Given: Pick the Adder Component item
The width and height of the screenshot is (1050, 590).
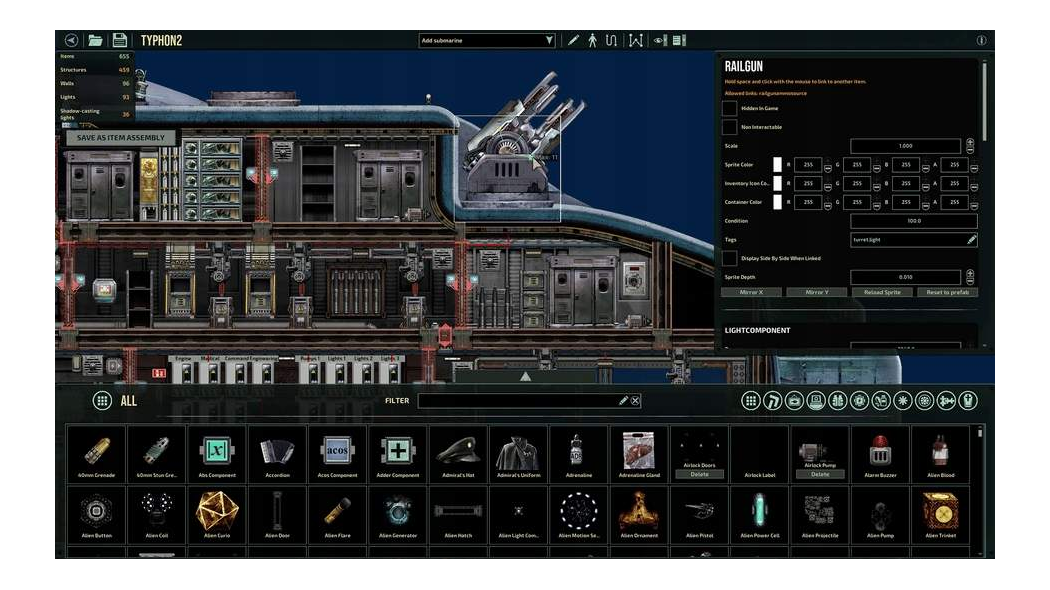Looking at the screenshot, I should [x=398, y=454].
